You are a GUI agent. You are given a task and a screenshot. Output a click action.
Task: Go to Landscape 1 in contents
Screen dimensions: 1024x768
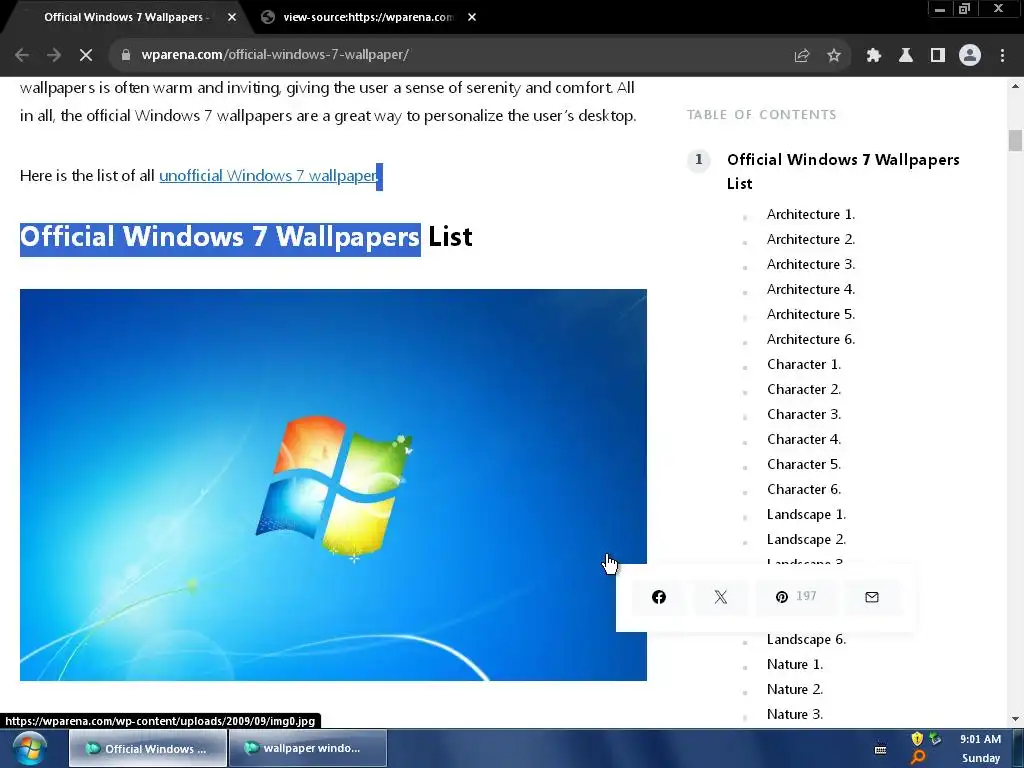(807, 515)
